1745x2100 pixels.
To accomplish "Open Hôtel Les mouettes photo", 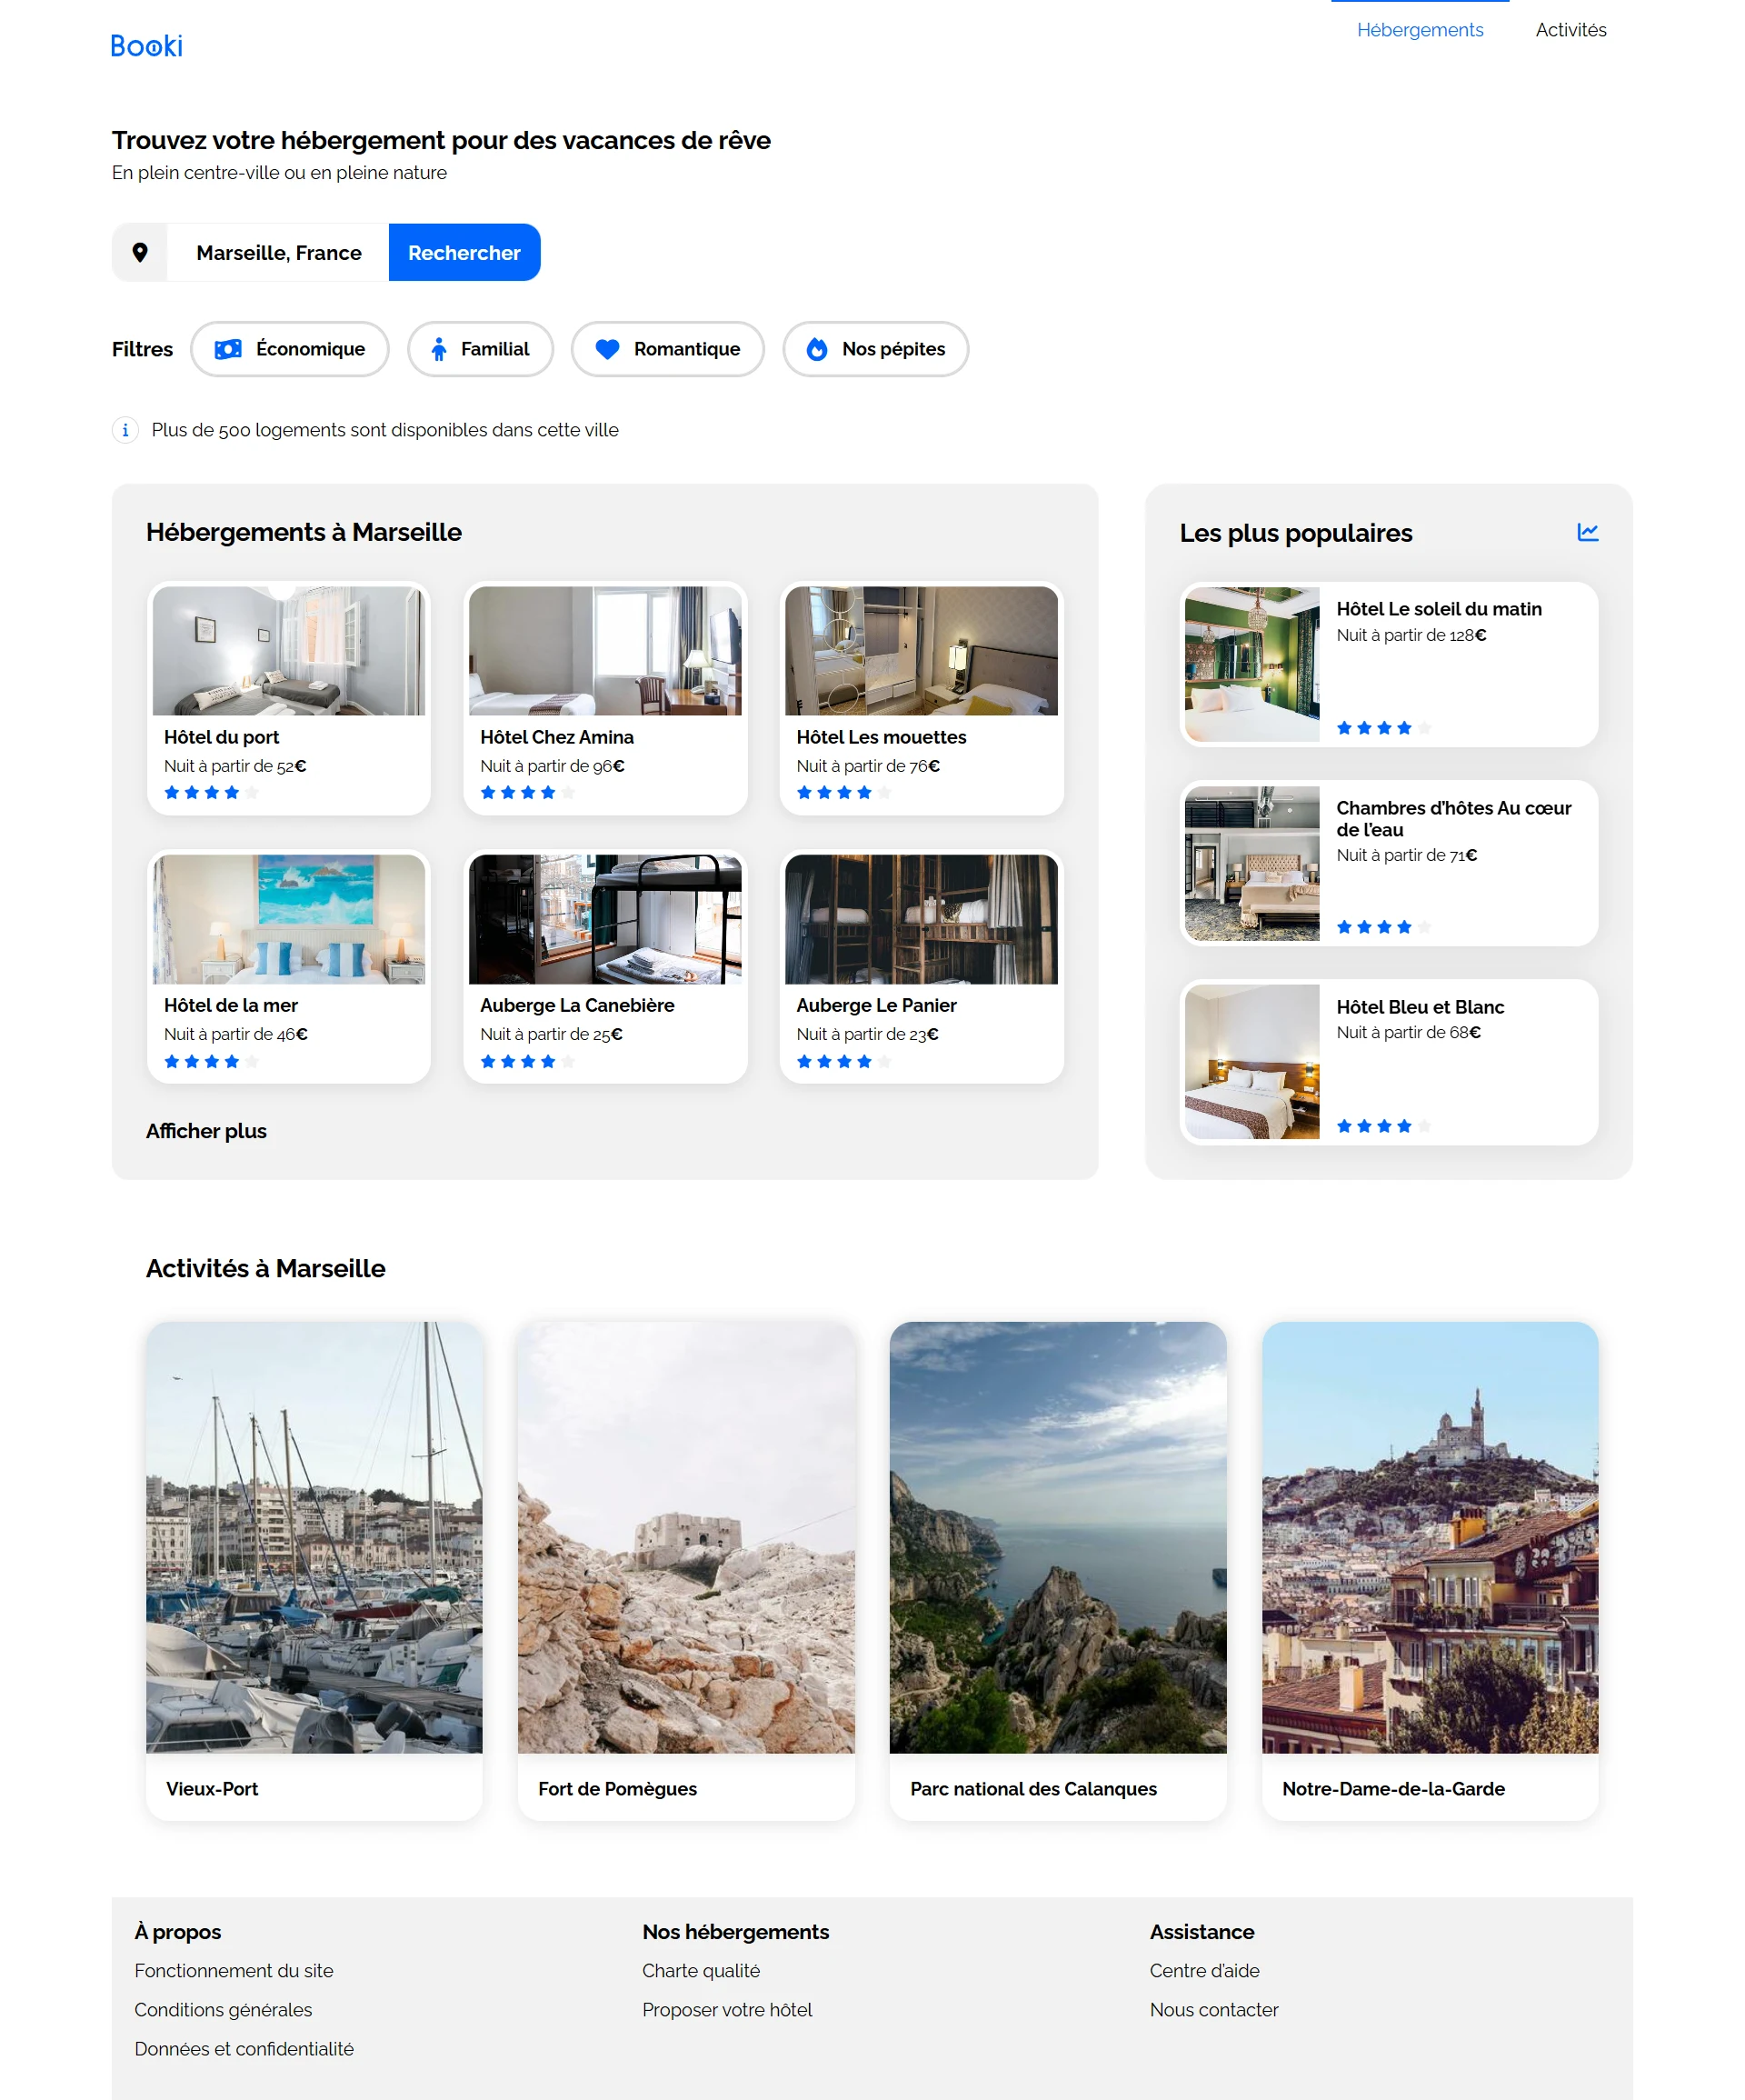I will pyautogui.click(x=921, y=651).
